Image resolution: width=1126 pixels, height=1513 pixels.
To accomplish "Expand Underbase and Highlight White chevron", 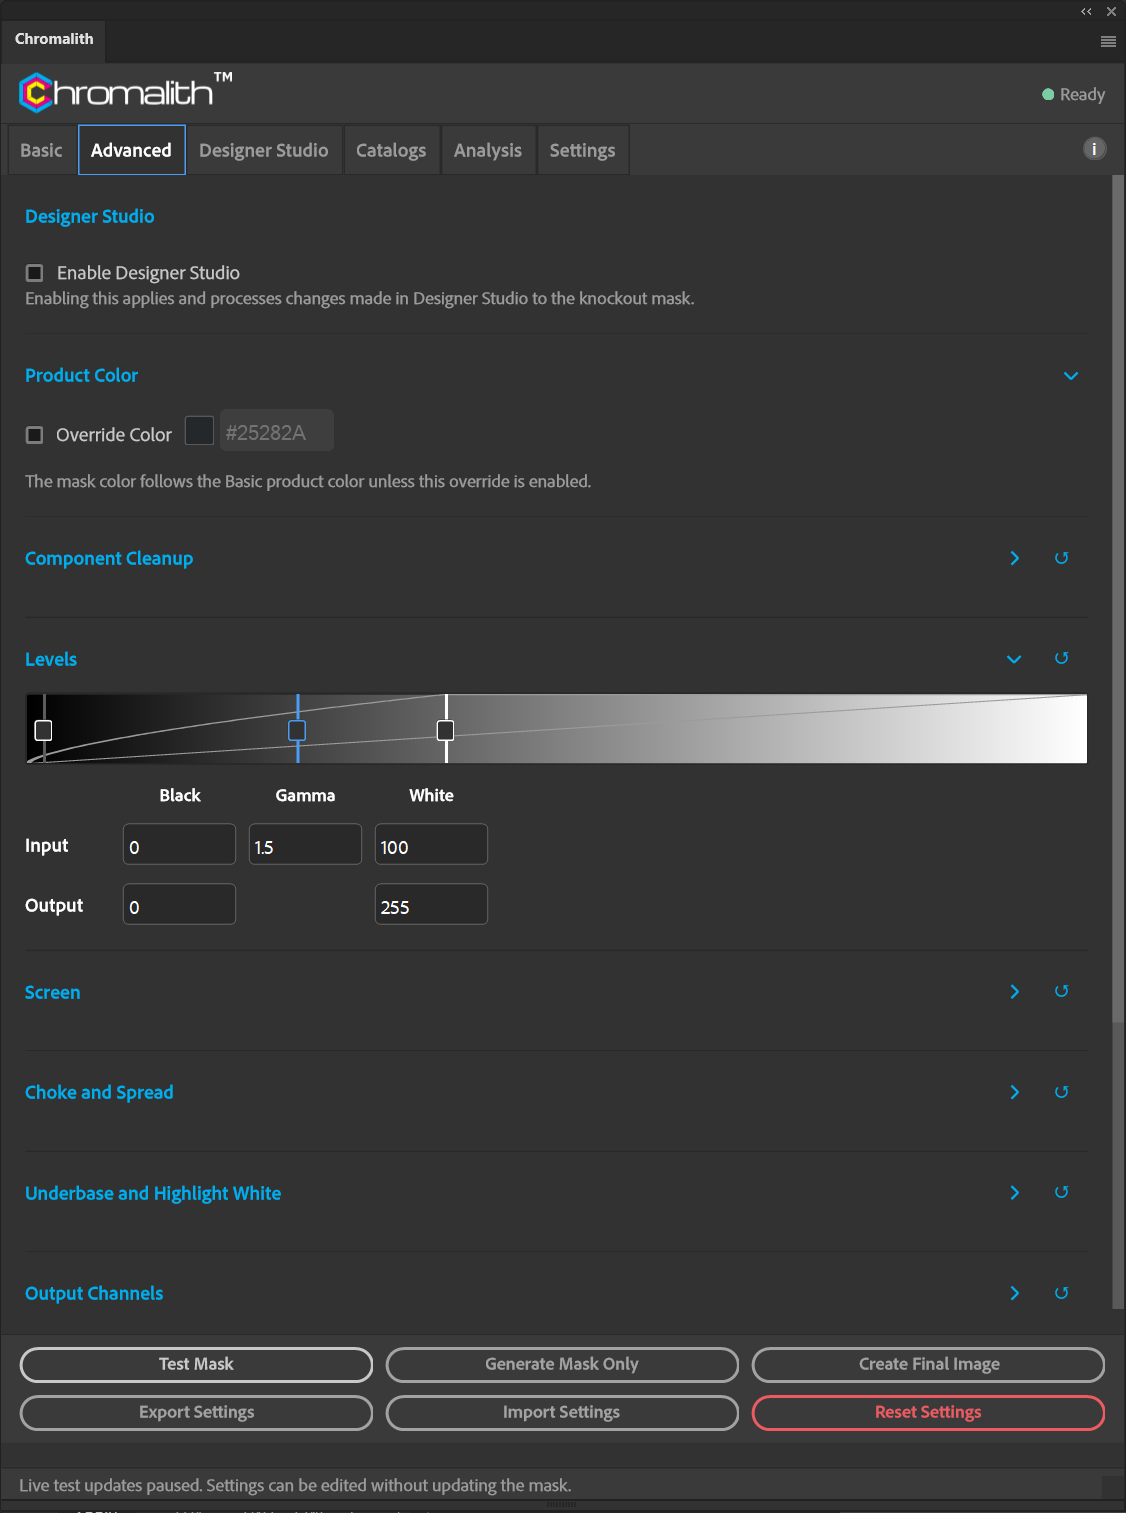I will point(1015,1192).
